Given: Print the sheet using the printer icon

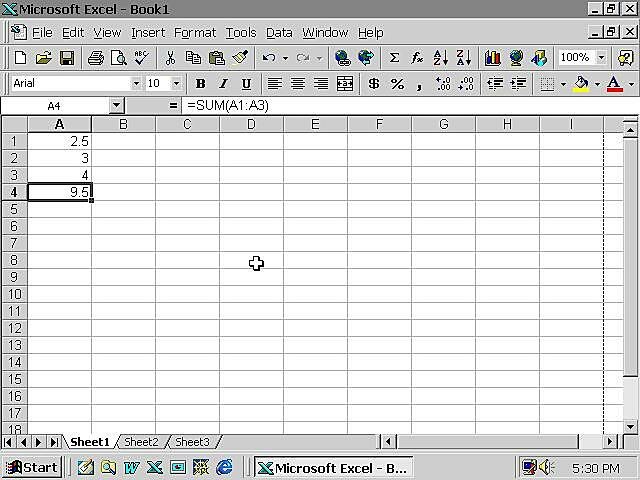Looking at the screenshot, I should point(96,58).
